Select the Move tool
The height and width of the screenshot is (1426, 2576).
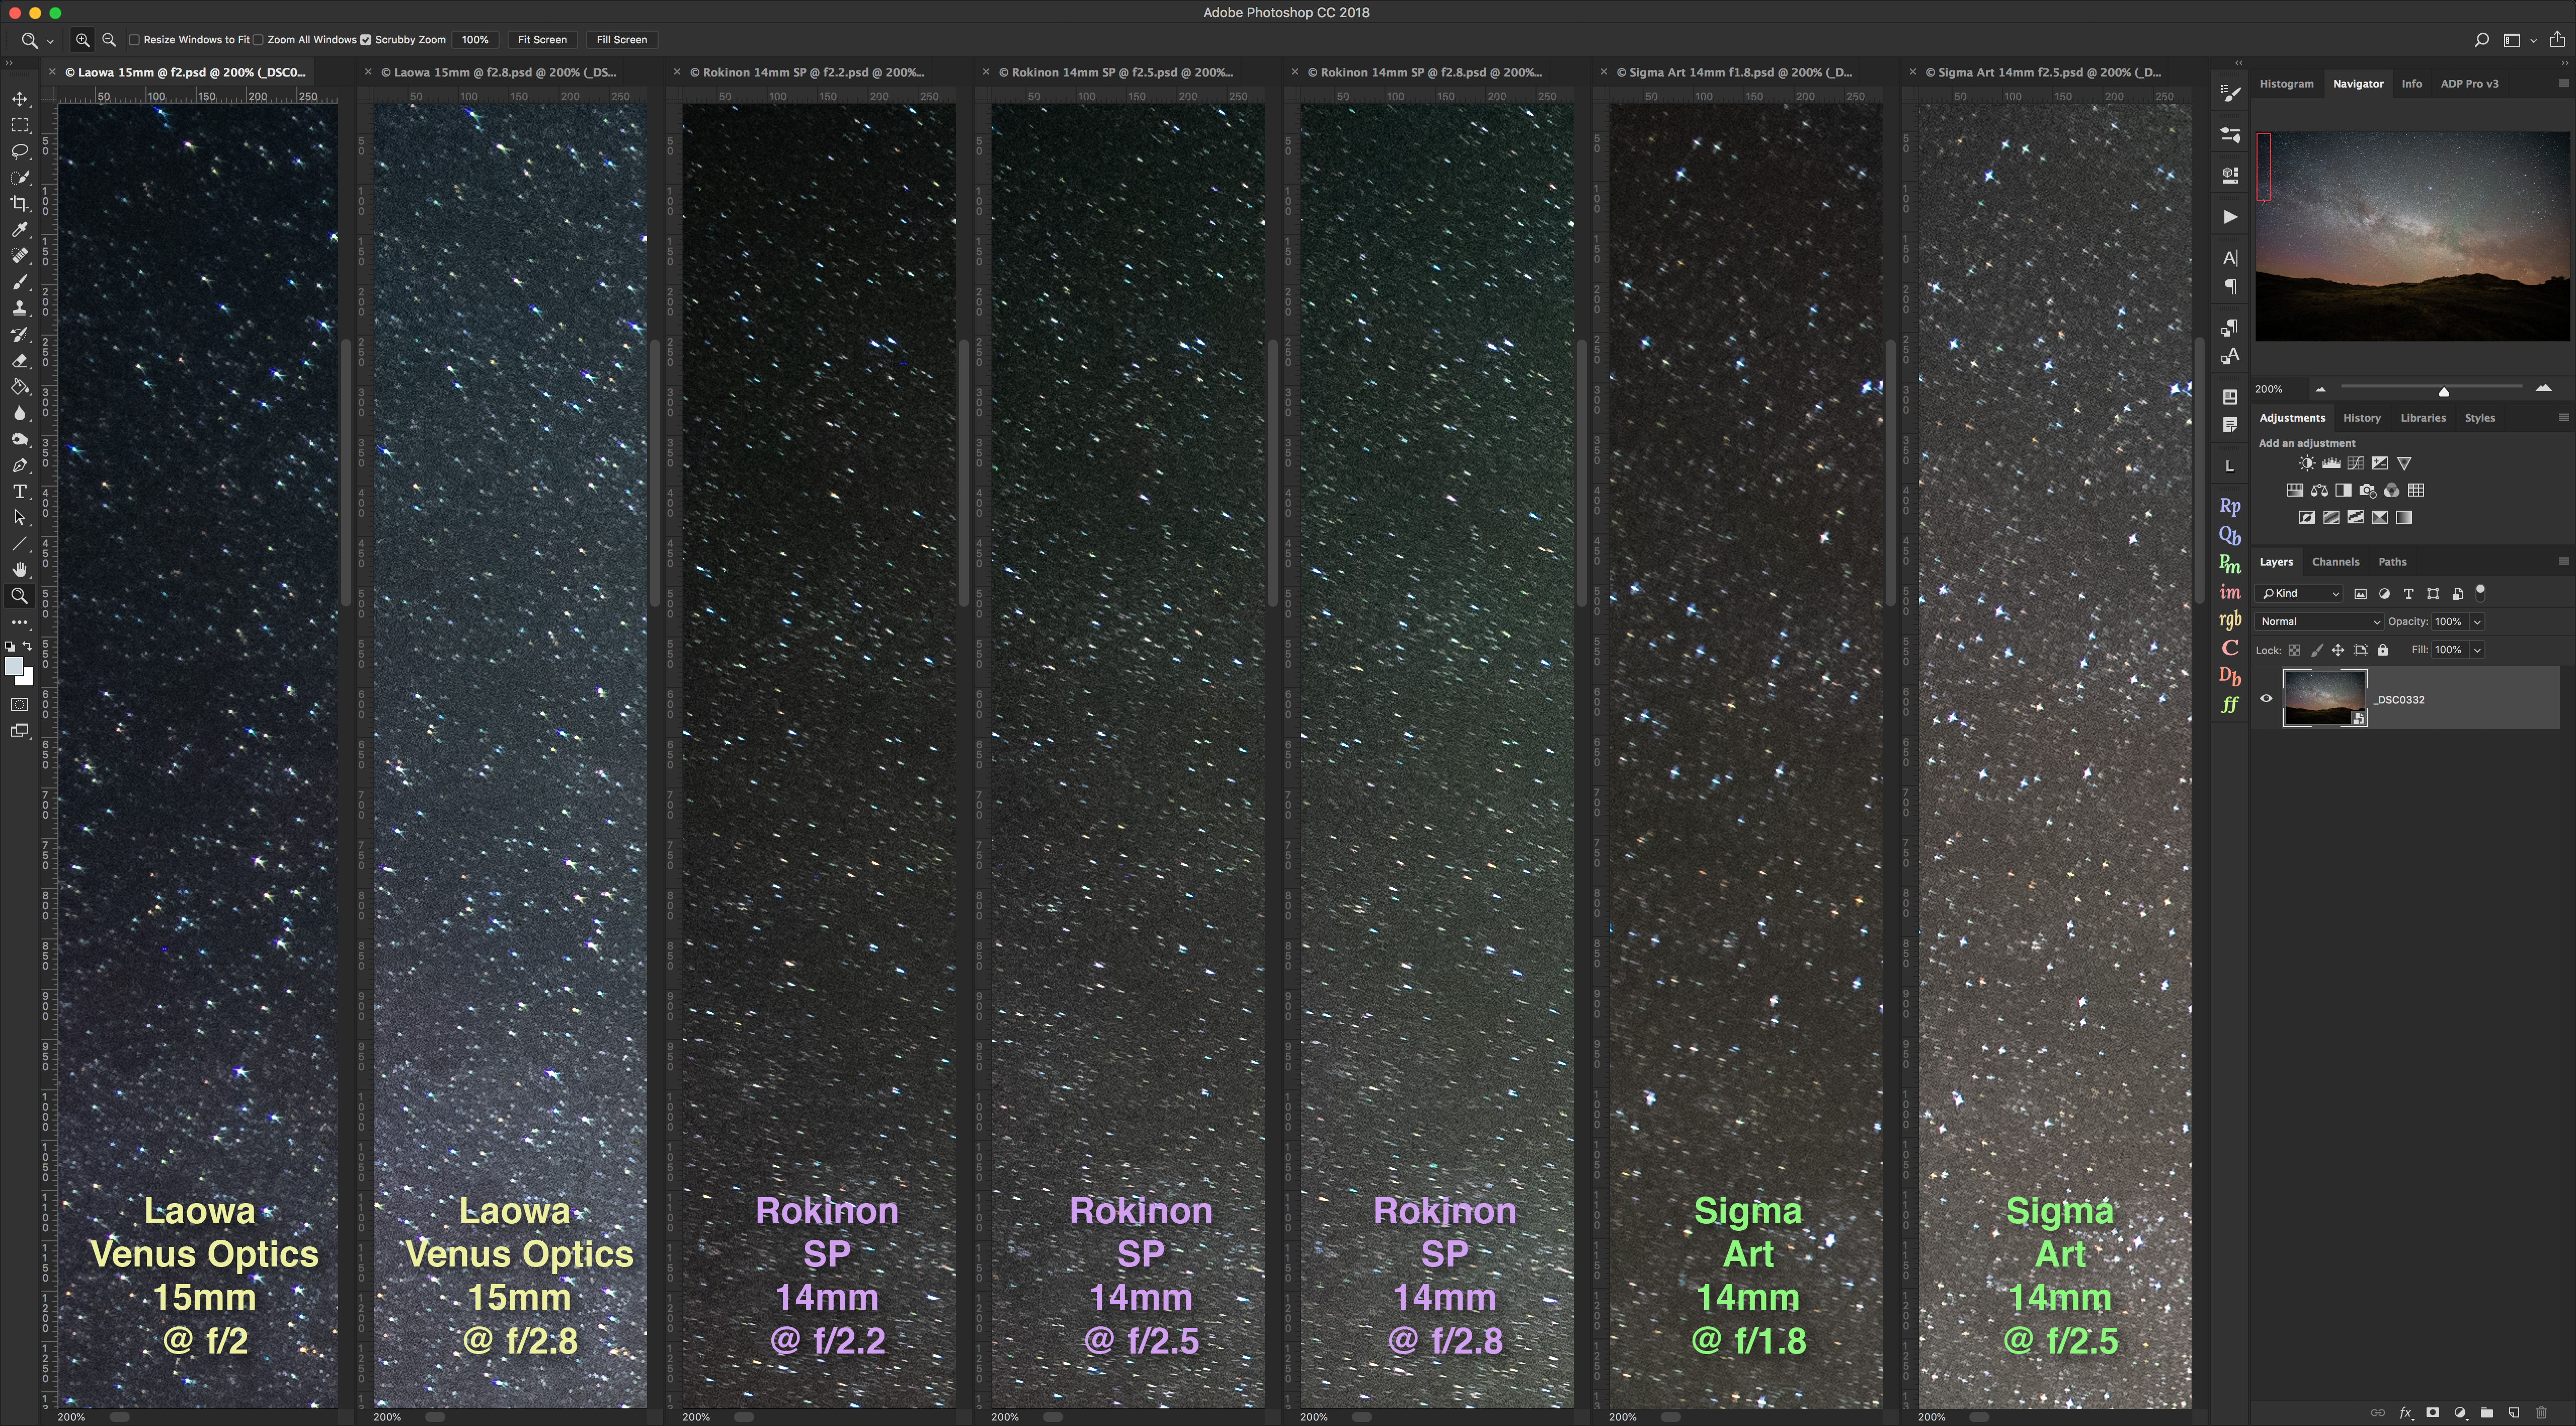tap(19, 99)
